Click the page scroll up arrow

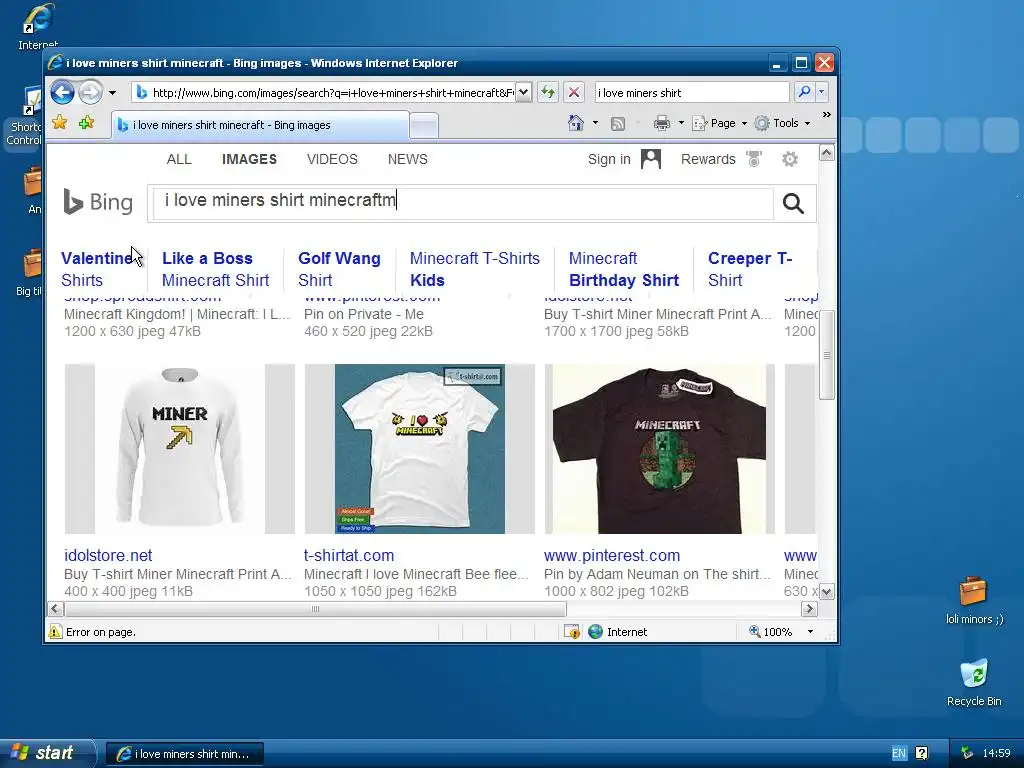pos(826,153)
